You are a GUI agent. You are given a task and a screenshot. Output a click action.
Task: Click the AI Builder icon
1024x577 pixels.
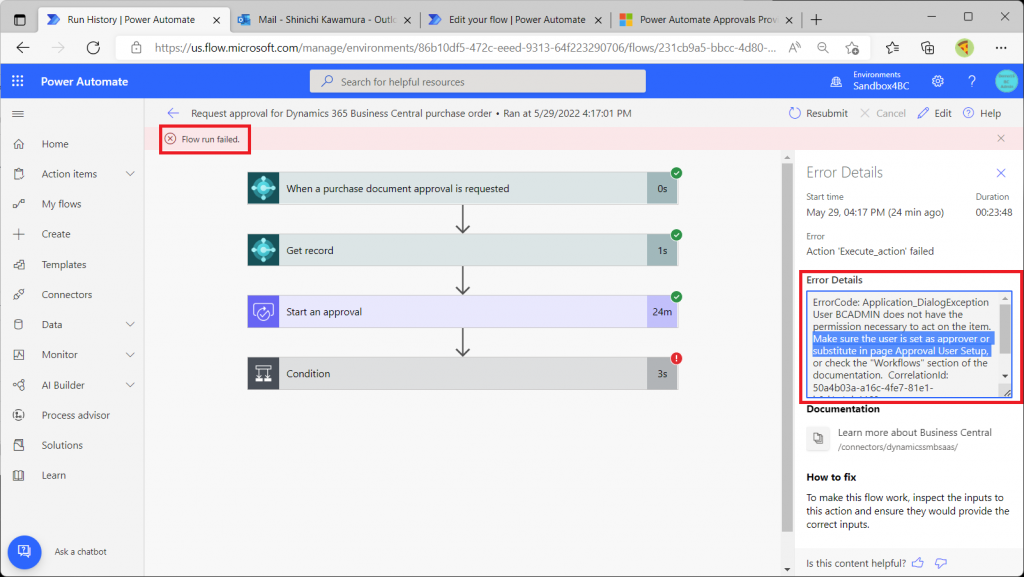pos(19,385)
